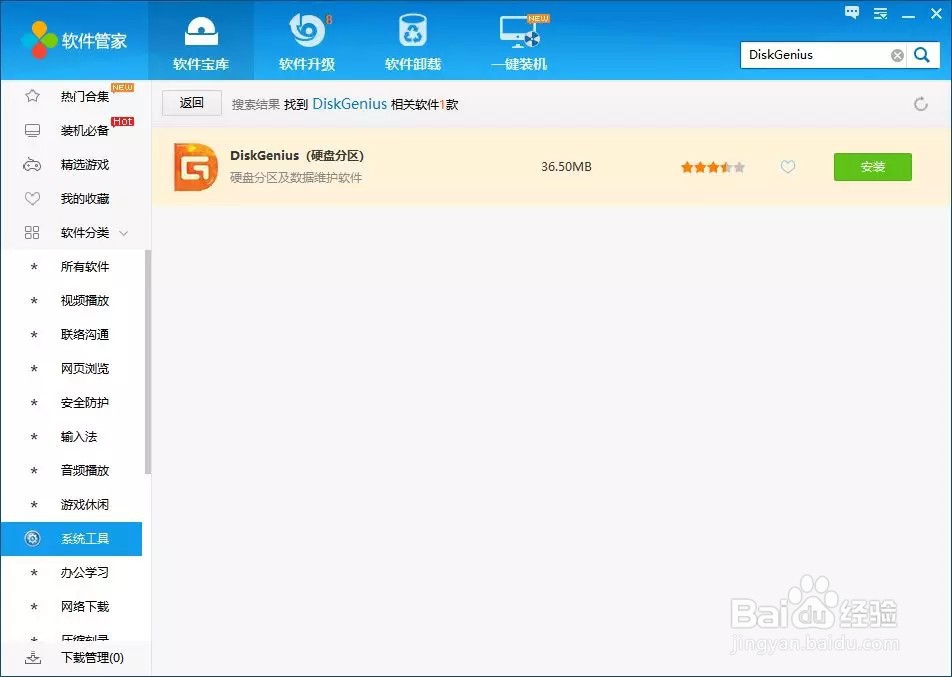Click the 返回 back button
952x677 pixels.
[192, 103]
